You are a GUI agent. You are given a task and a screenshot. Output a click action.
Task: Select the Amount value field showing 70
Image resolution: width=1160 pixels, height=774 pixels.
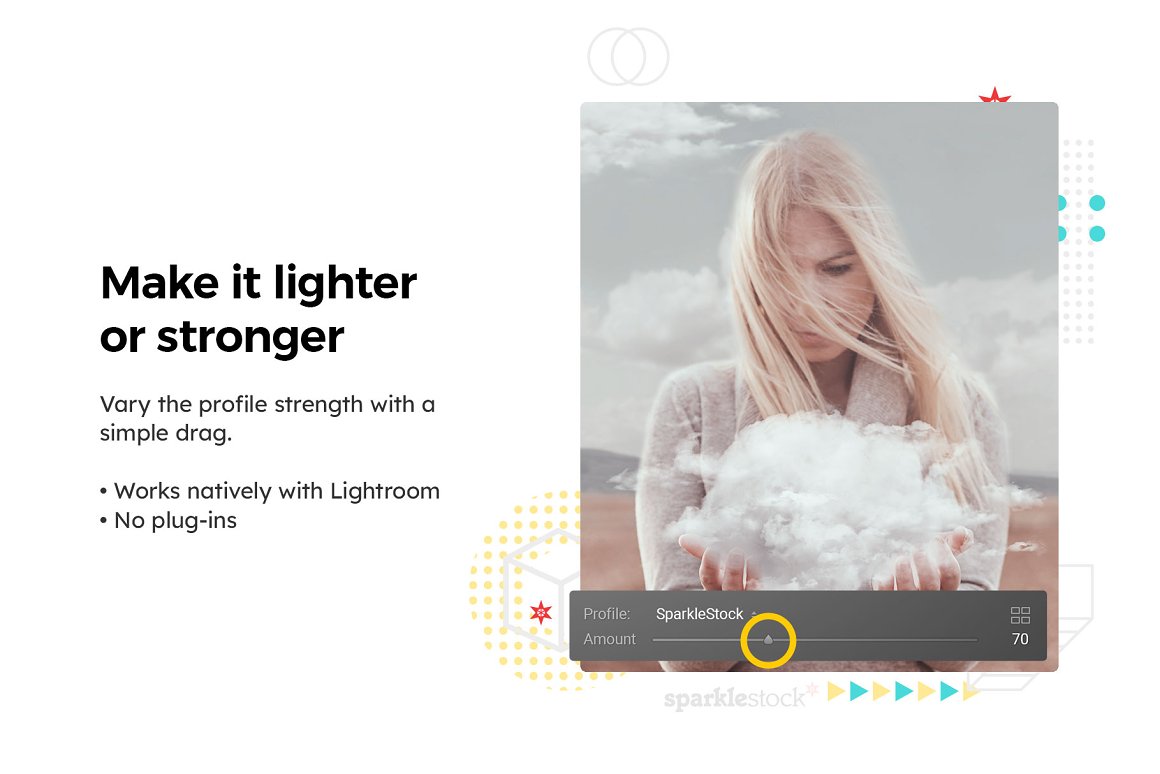pyautogui.click(x=1020, y=639)
